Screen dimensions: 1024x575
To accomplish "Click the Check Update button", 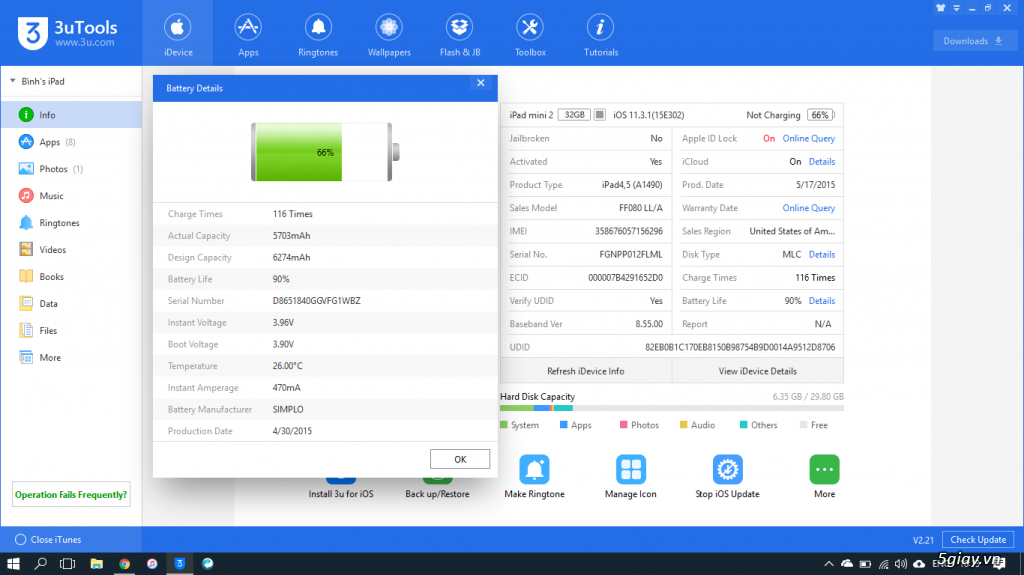I will click(x=978, y=540).
